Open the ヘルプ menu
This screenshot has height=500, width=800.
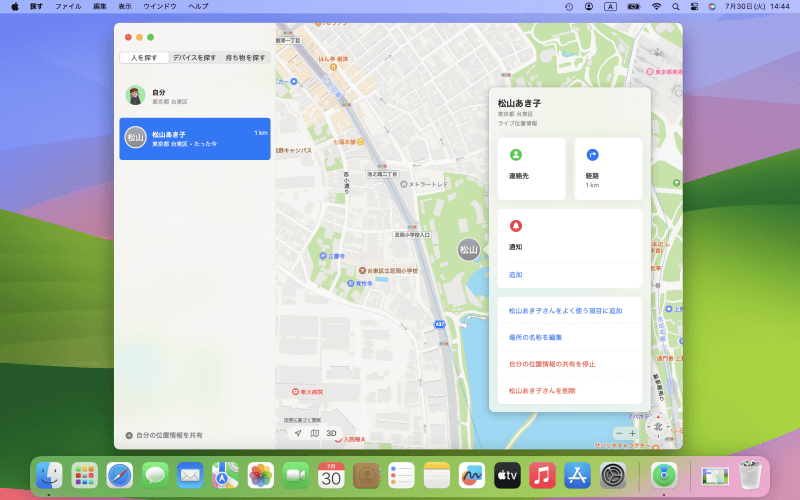[198, 7]
